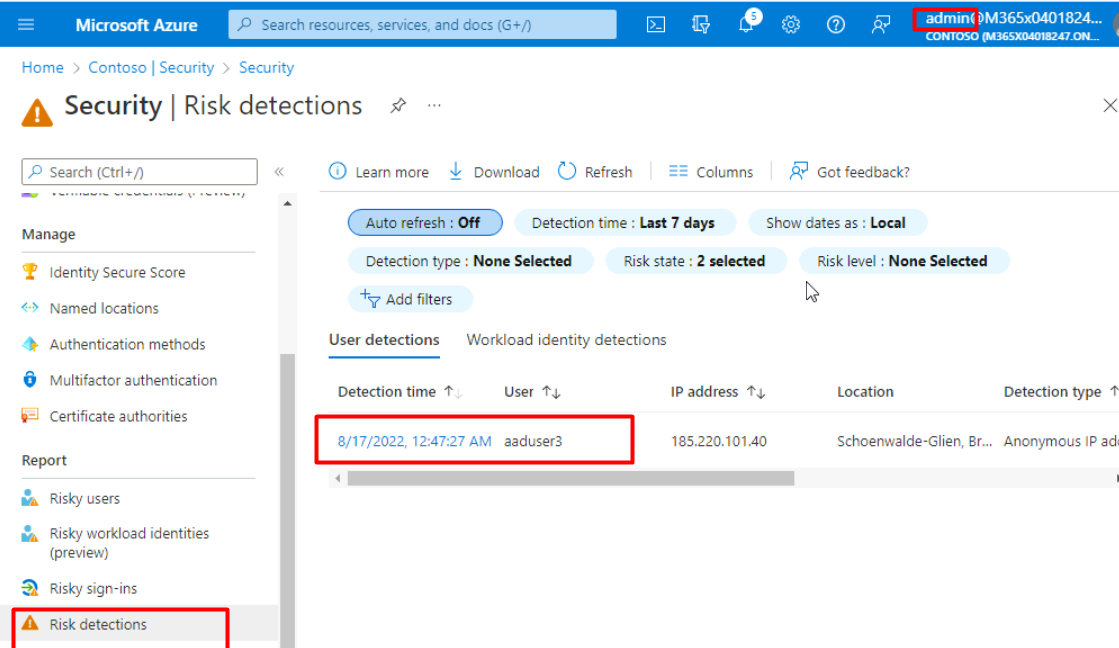Sort by IP address column arrows

[756, 392]
